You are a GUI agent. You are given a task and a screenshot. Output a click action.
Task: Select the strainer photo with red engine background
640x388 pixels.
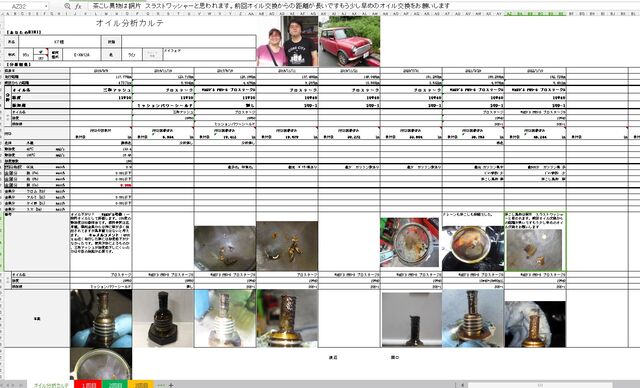(x=410, y=242)
